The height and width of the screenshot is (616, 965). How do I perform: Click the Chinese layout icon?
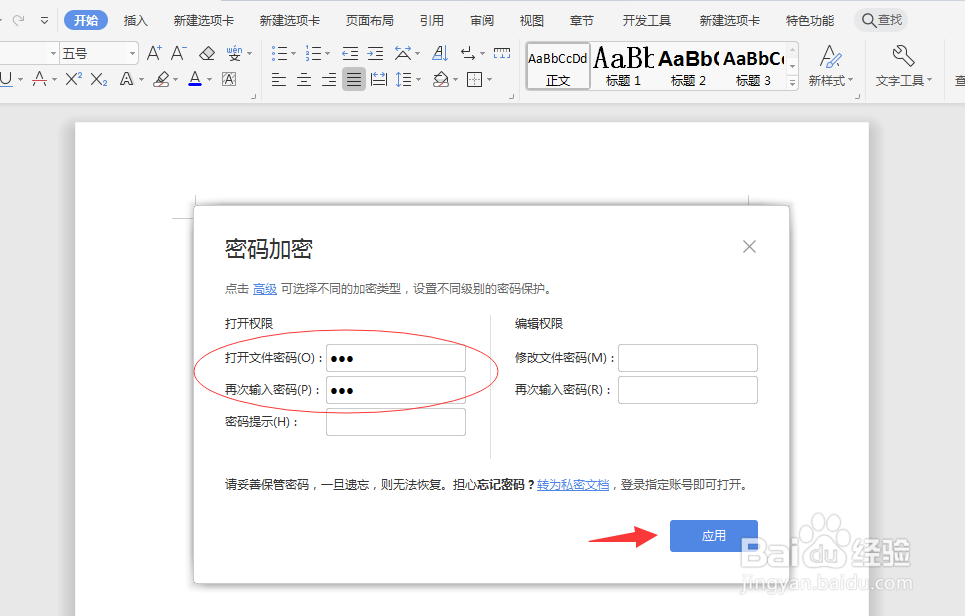click(x=402, y=54)
